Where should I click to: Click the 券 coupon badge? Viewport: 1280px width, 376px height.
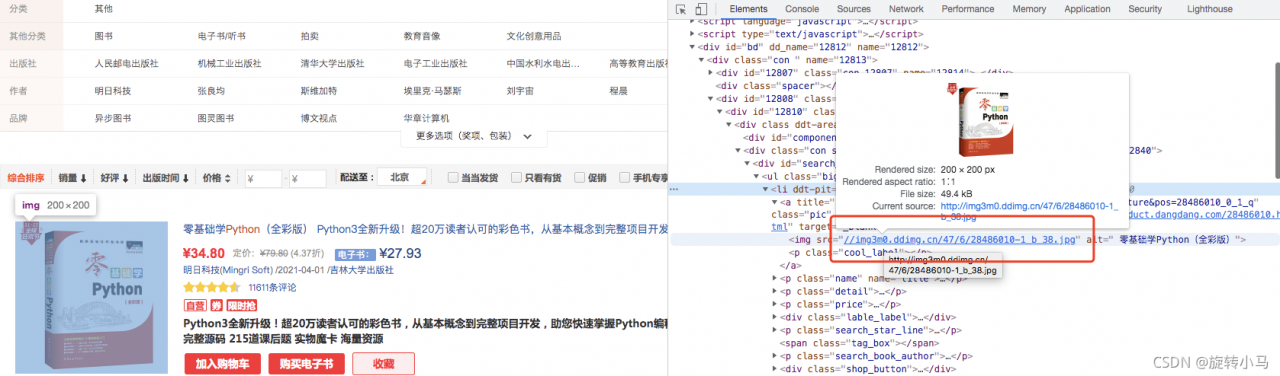coord(216,305)
